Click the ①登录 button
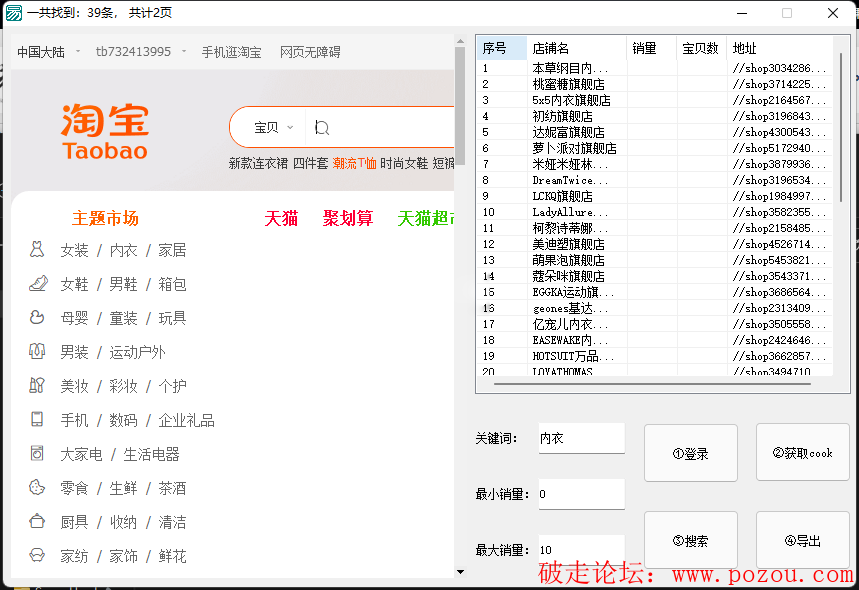Viewport: 859px width, 590px height. point(691,453)
